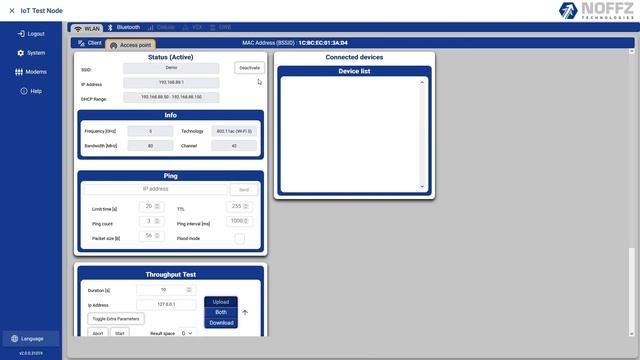This screenshot has width=640, height=360.
Task: Select Download throughput direction
Action: 221,323
